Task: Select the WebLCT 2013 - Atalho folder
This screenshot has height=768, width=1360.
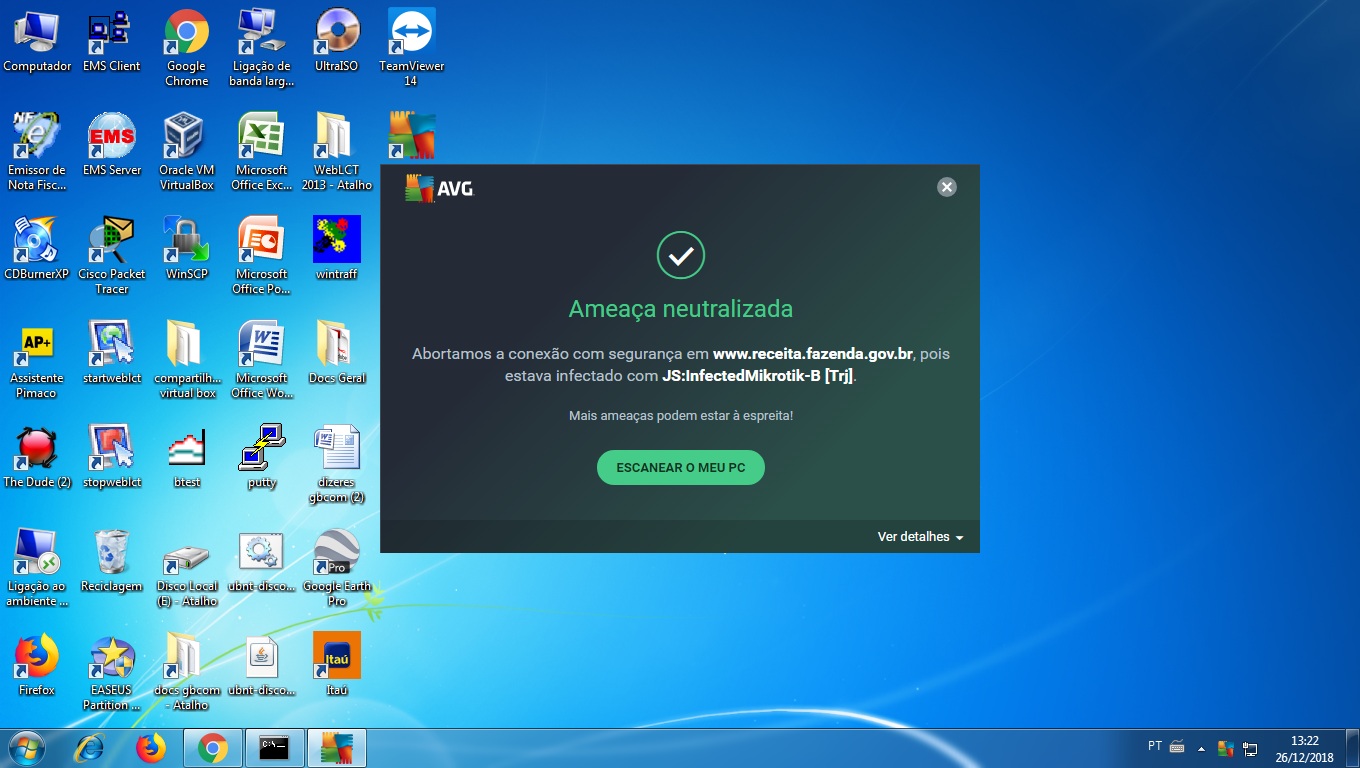Action: (337, 152)
